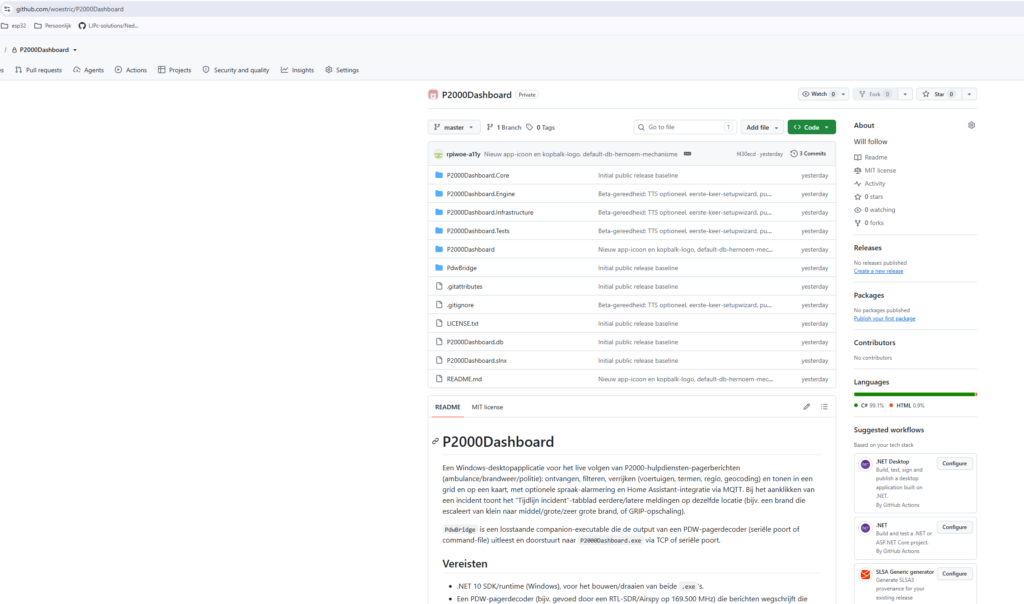1024x604 pixels.
Task: Click the LICENSE.txt file icon
Action: (439, 323)
